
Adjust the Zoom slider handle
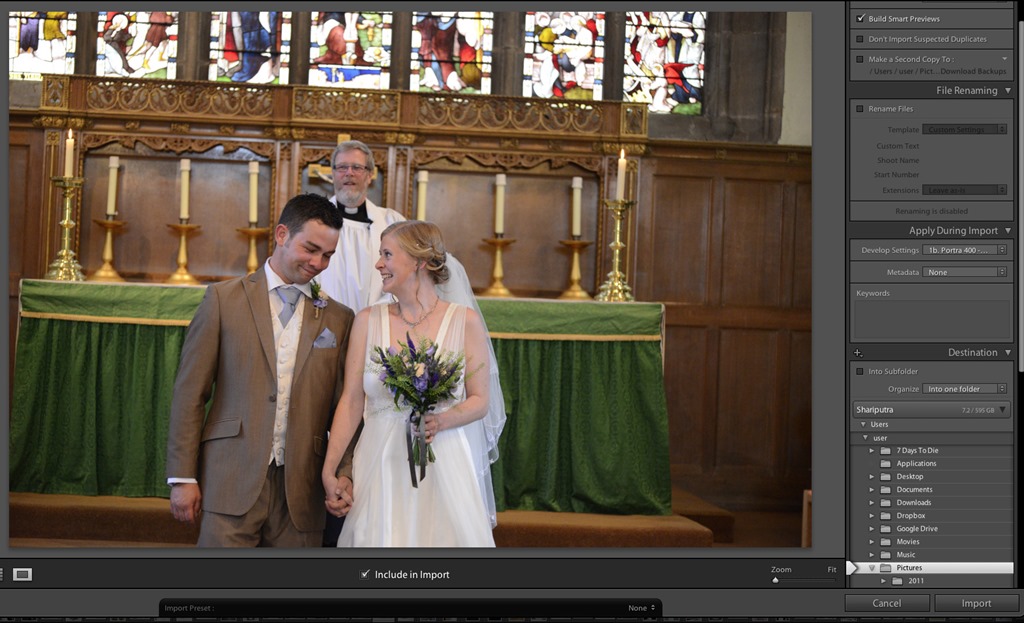(775, 580)
